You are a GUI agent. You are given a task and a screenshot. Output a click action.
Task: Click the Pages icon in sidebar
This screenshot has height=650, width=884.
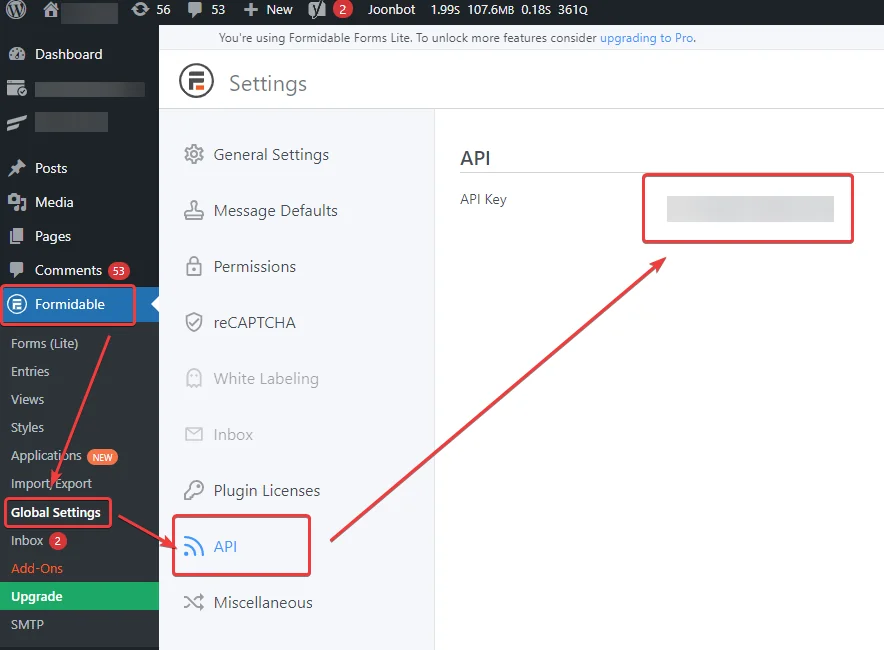click(17, 236)
